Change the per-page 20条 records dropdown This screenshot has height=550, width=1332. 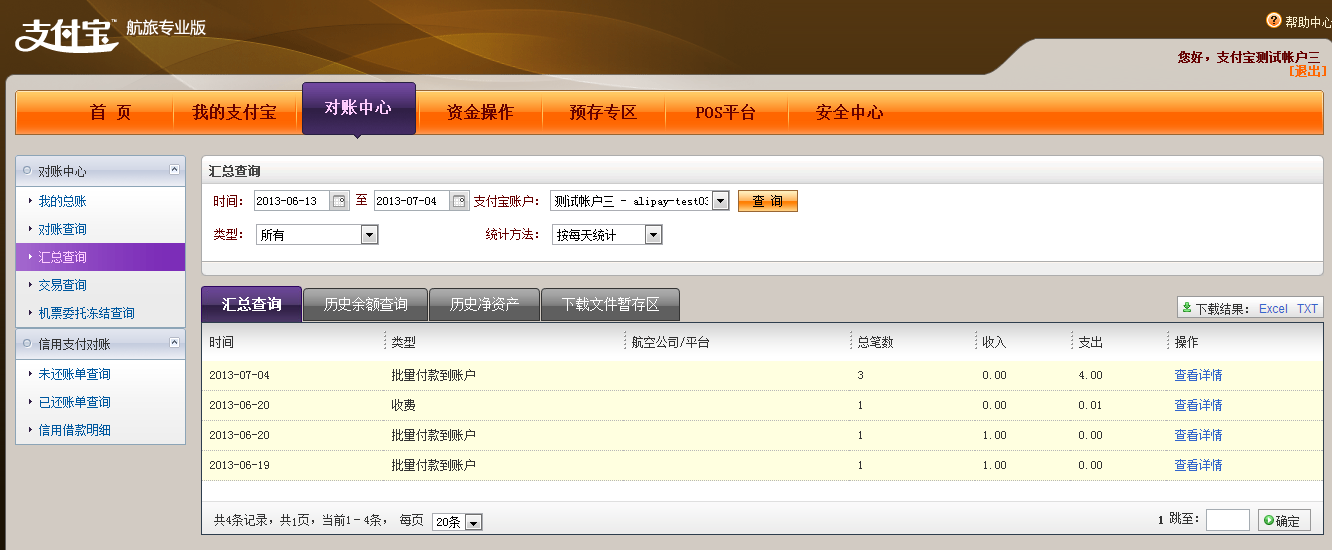[473, 522]
